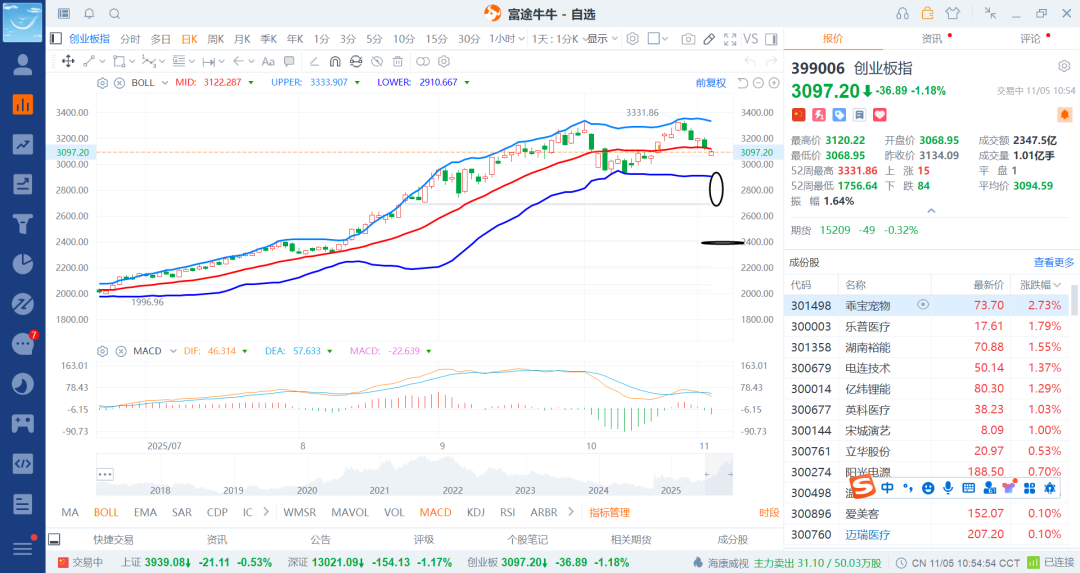1080x573 pixels.
Task: Open the messages chat bubble in sidebar
Action: pyautogui.click(x=23, y=344)
